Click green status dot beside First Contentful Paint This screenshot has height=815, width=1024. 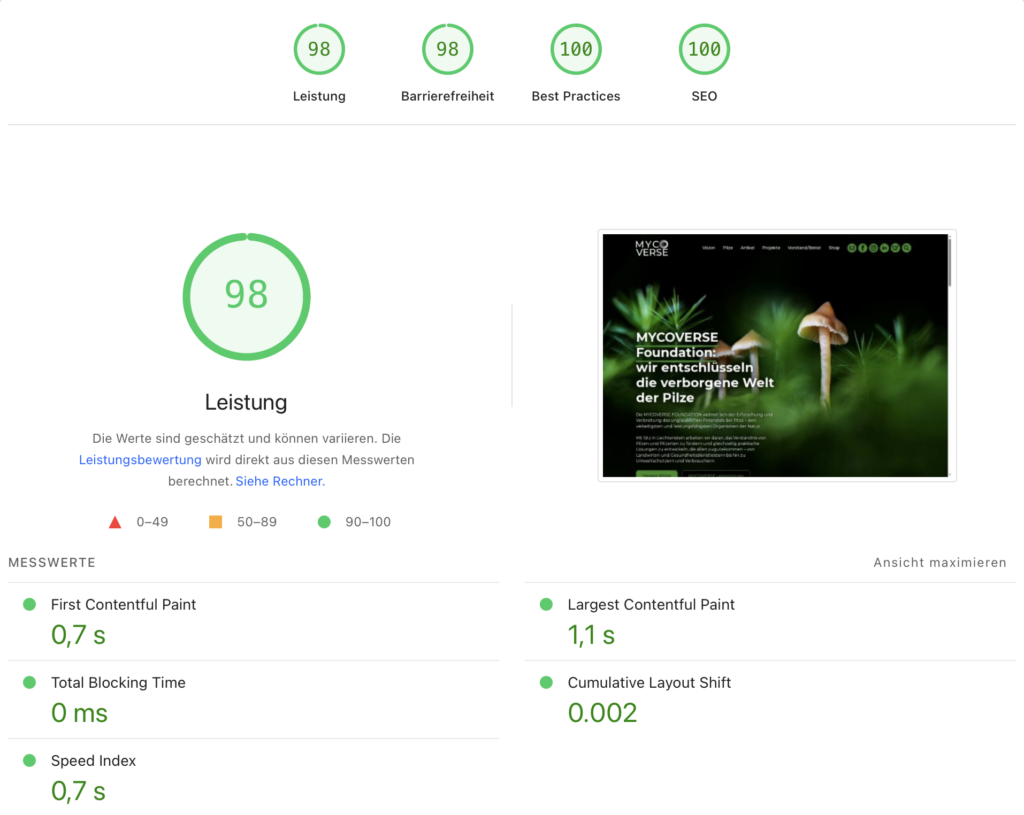pyautogui.click(x=29, y=604)
